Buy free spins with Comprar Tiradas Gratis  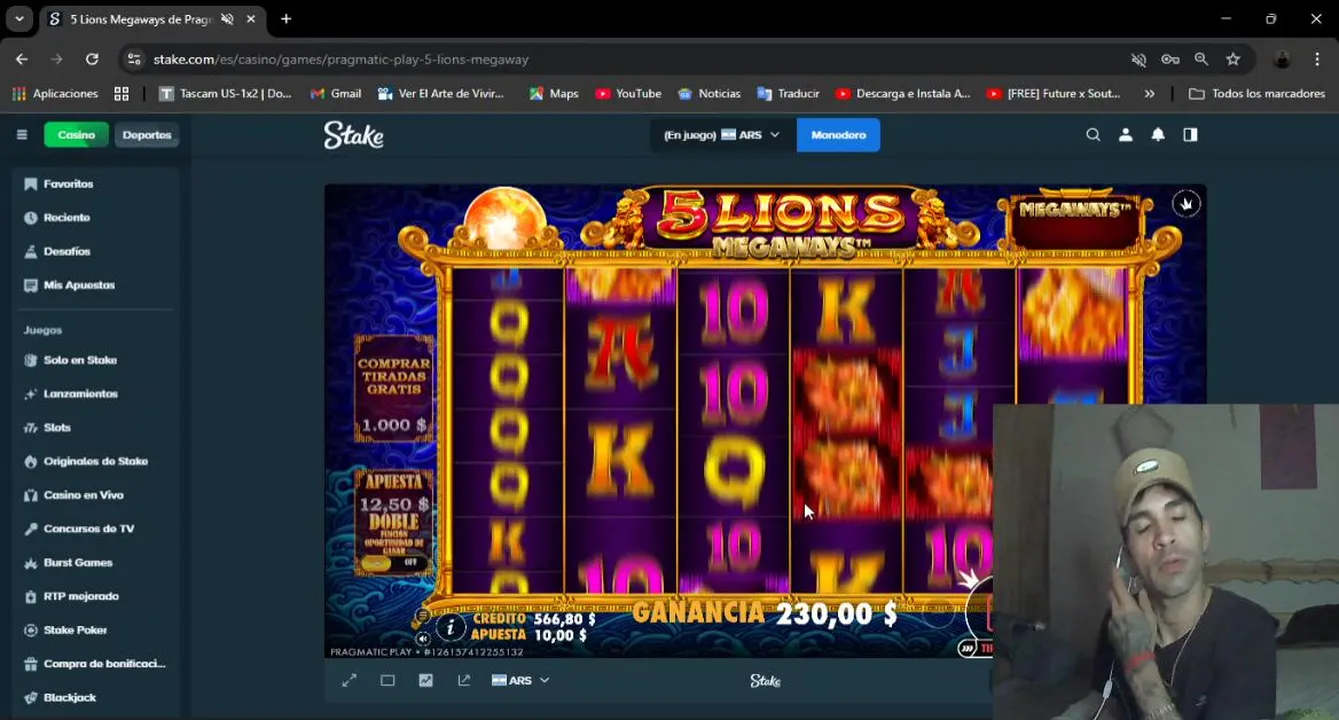tap(394, 388)
